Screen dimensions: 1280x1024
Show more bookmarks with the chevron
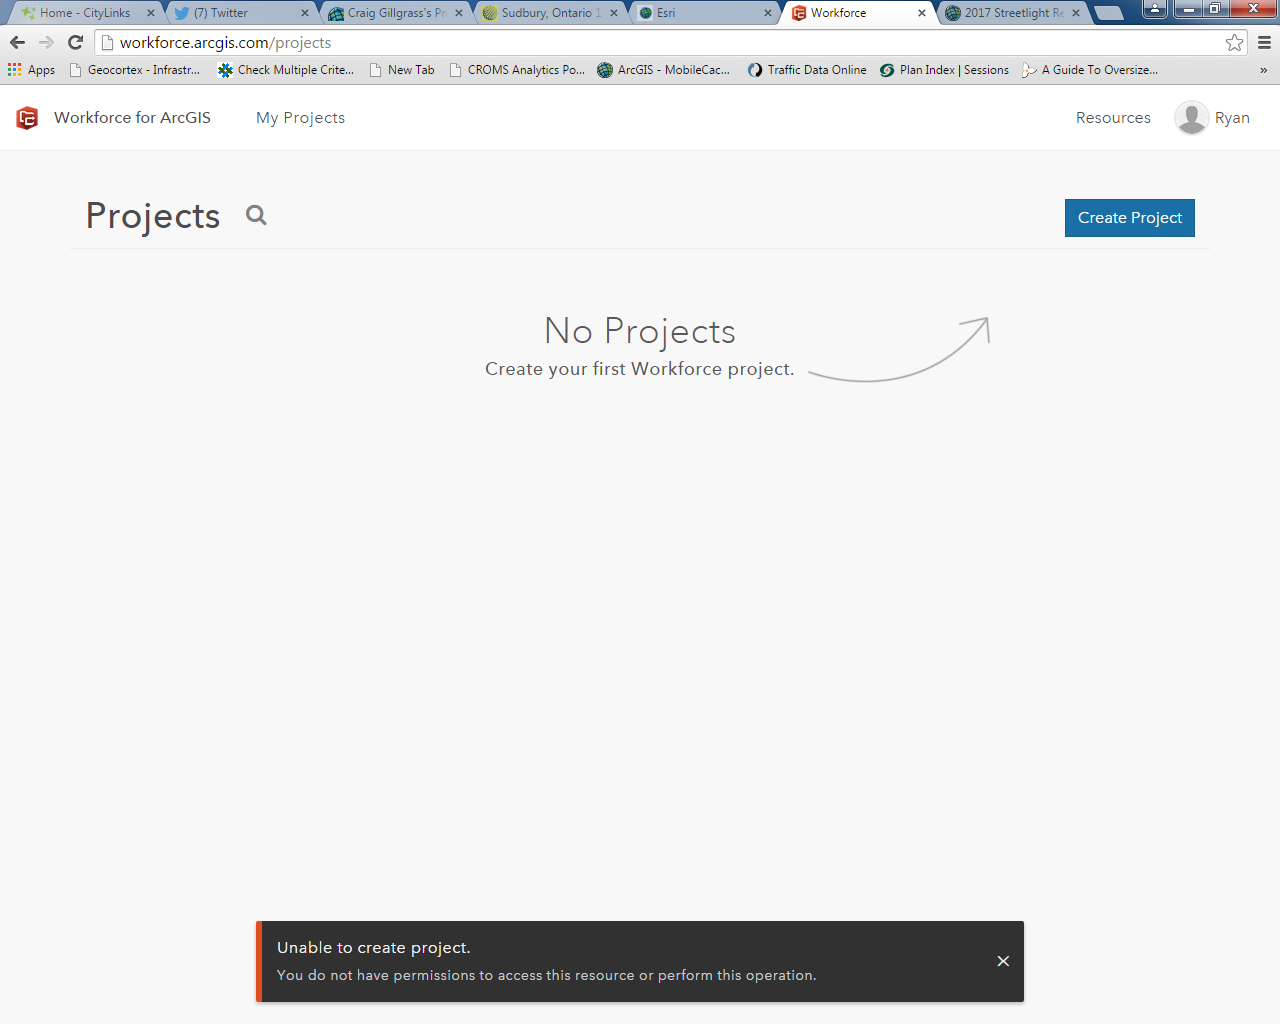tap(1264, 70)
